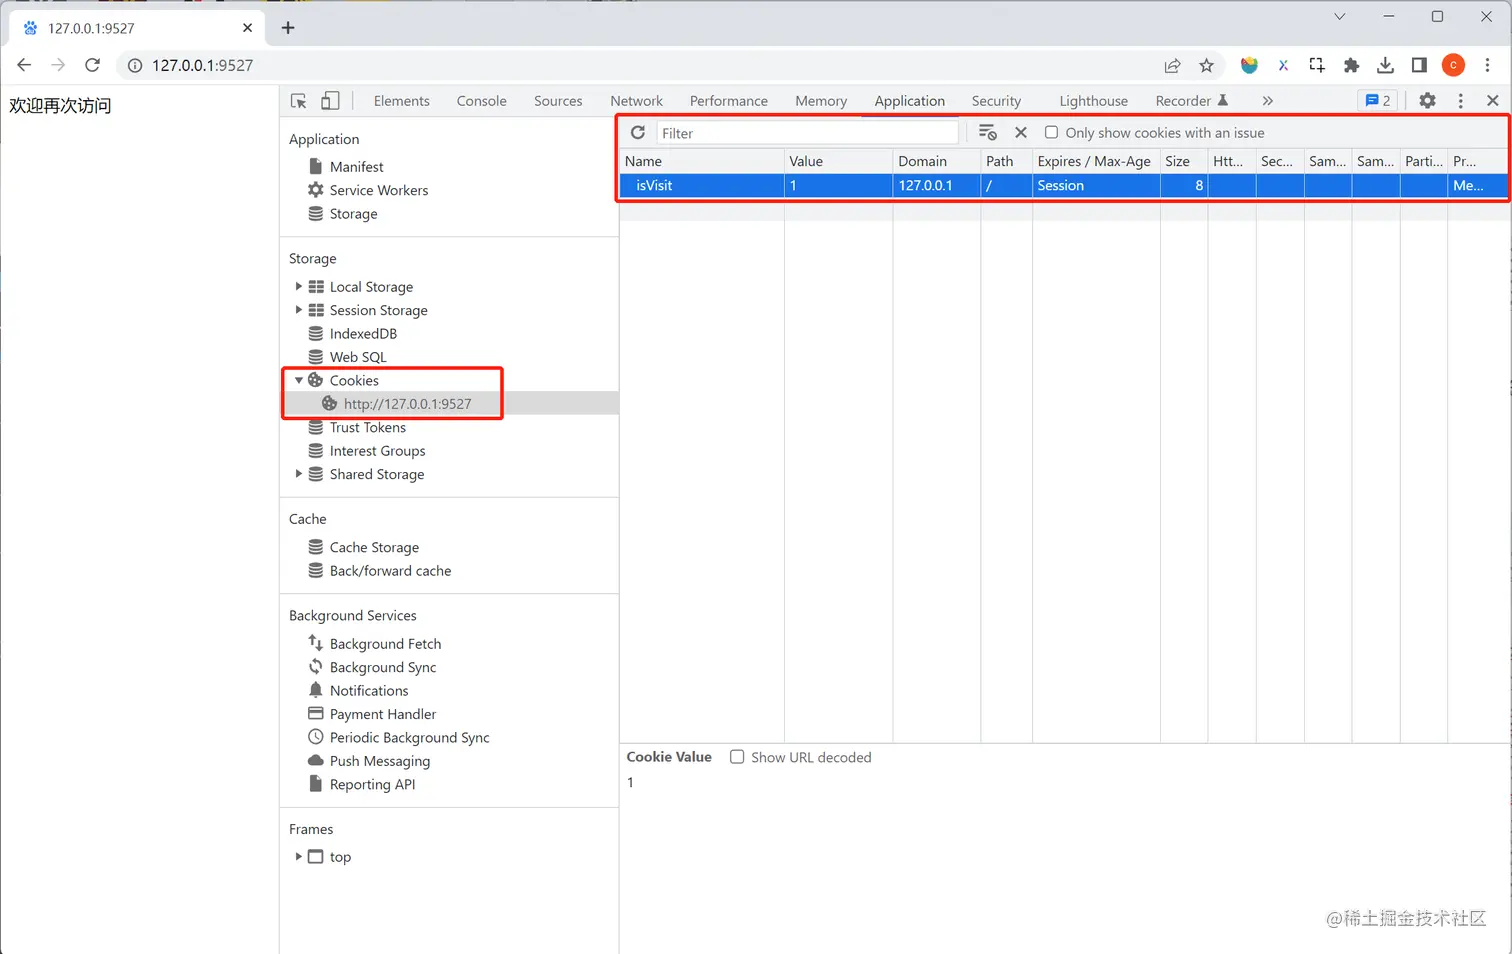Click the cookie Filter input

(x=807, y=133)
